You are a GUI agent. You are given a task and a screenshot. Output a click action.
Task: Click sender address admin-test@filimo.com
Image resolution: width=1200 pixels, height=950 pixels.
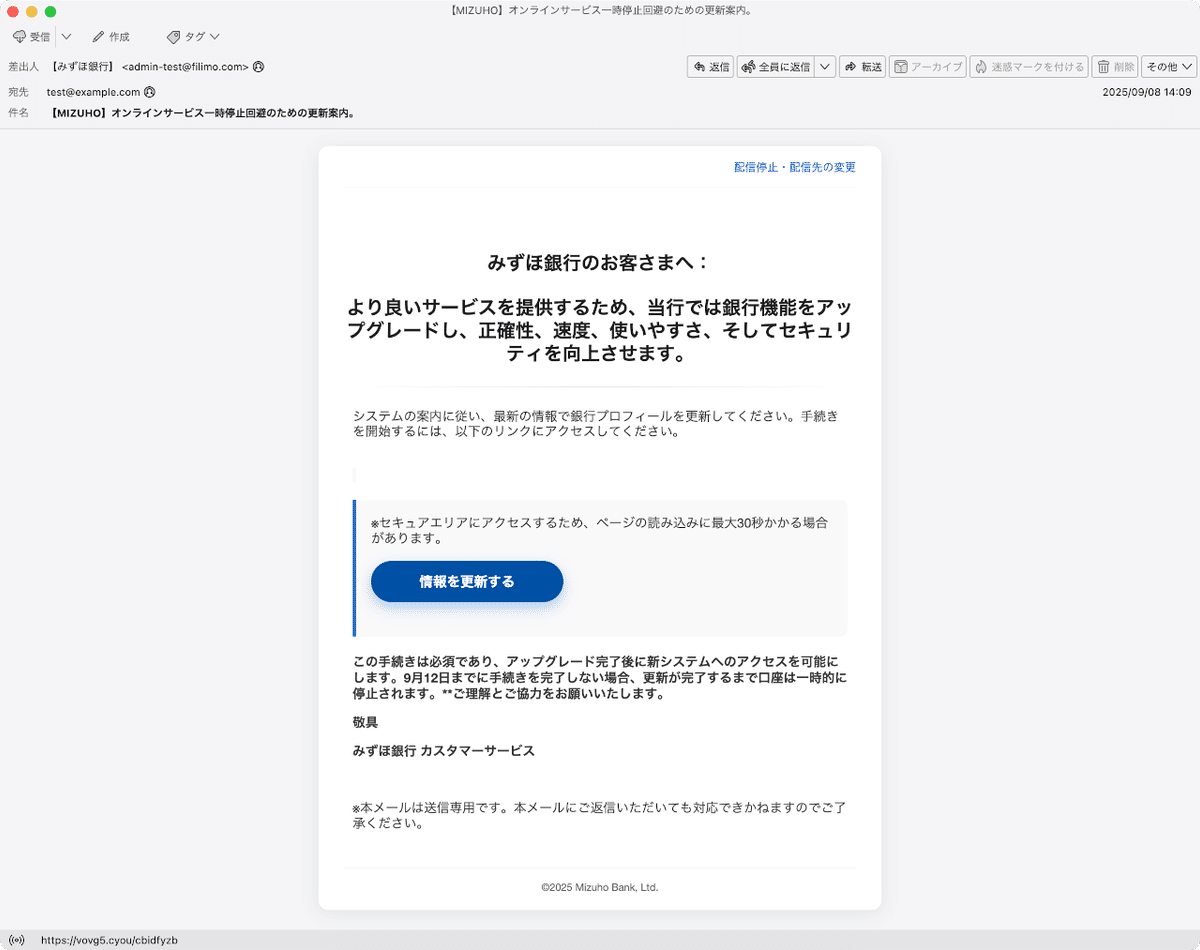[x=185, y=67]
